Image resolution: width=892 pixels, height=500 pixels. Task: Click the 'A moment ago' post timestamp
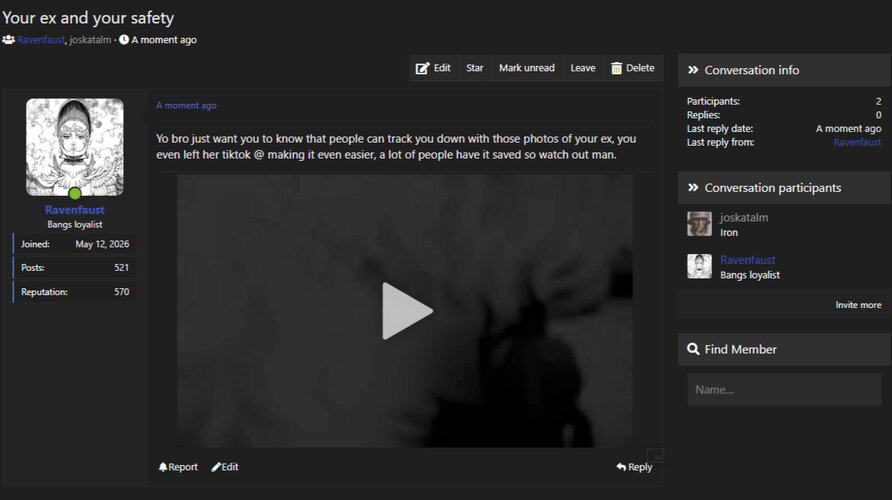[186, 105]
